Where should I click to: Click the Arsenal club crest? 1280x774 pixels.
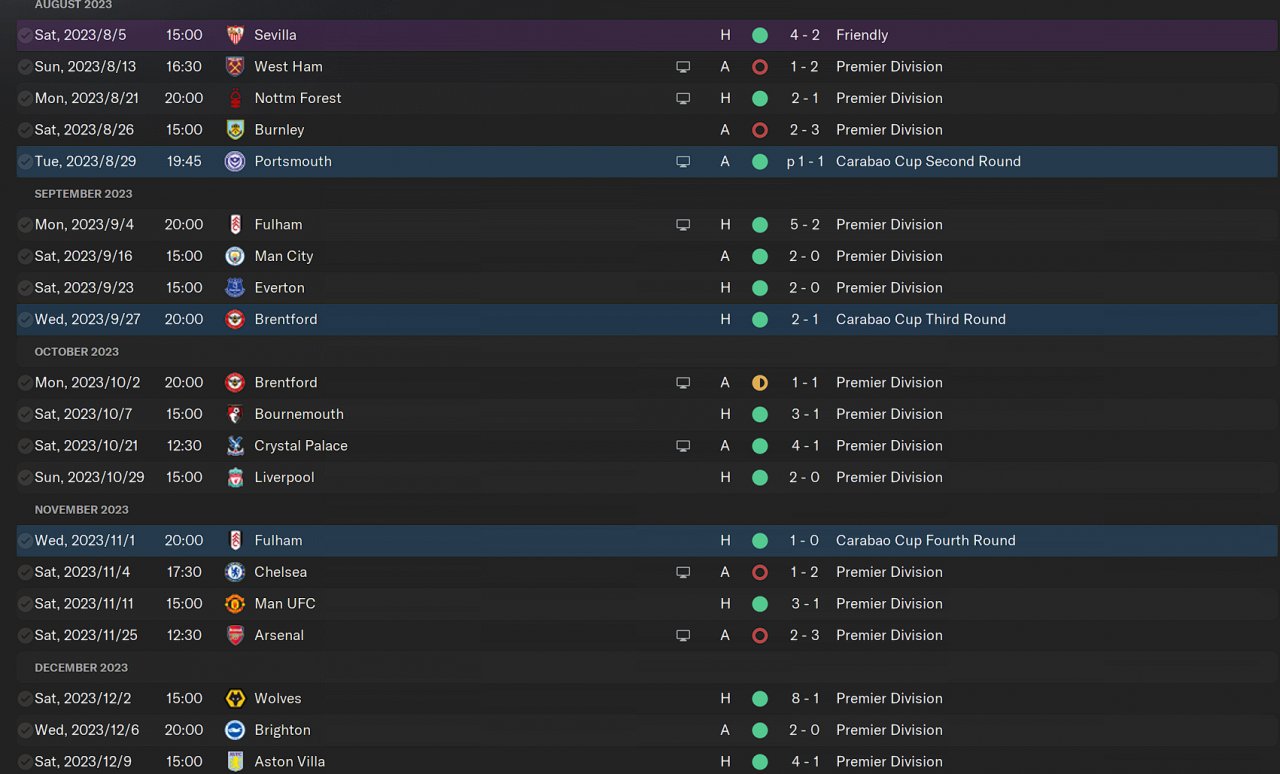(235, 635)
